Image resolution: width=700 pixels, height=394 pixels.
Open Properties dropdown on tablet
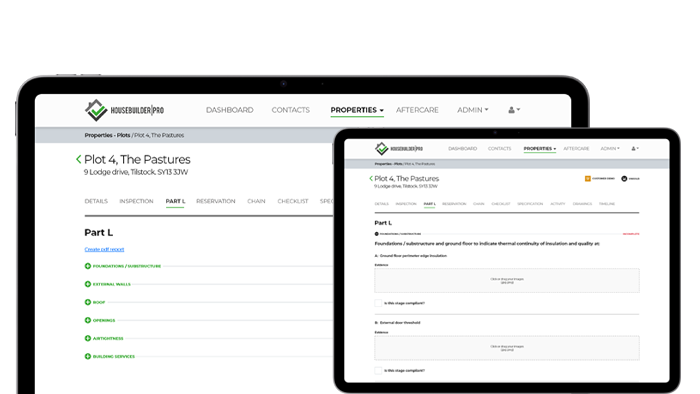(540, 149)
